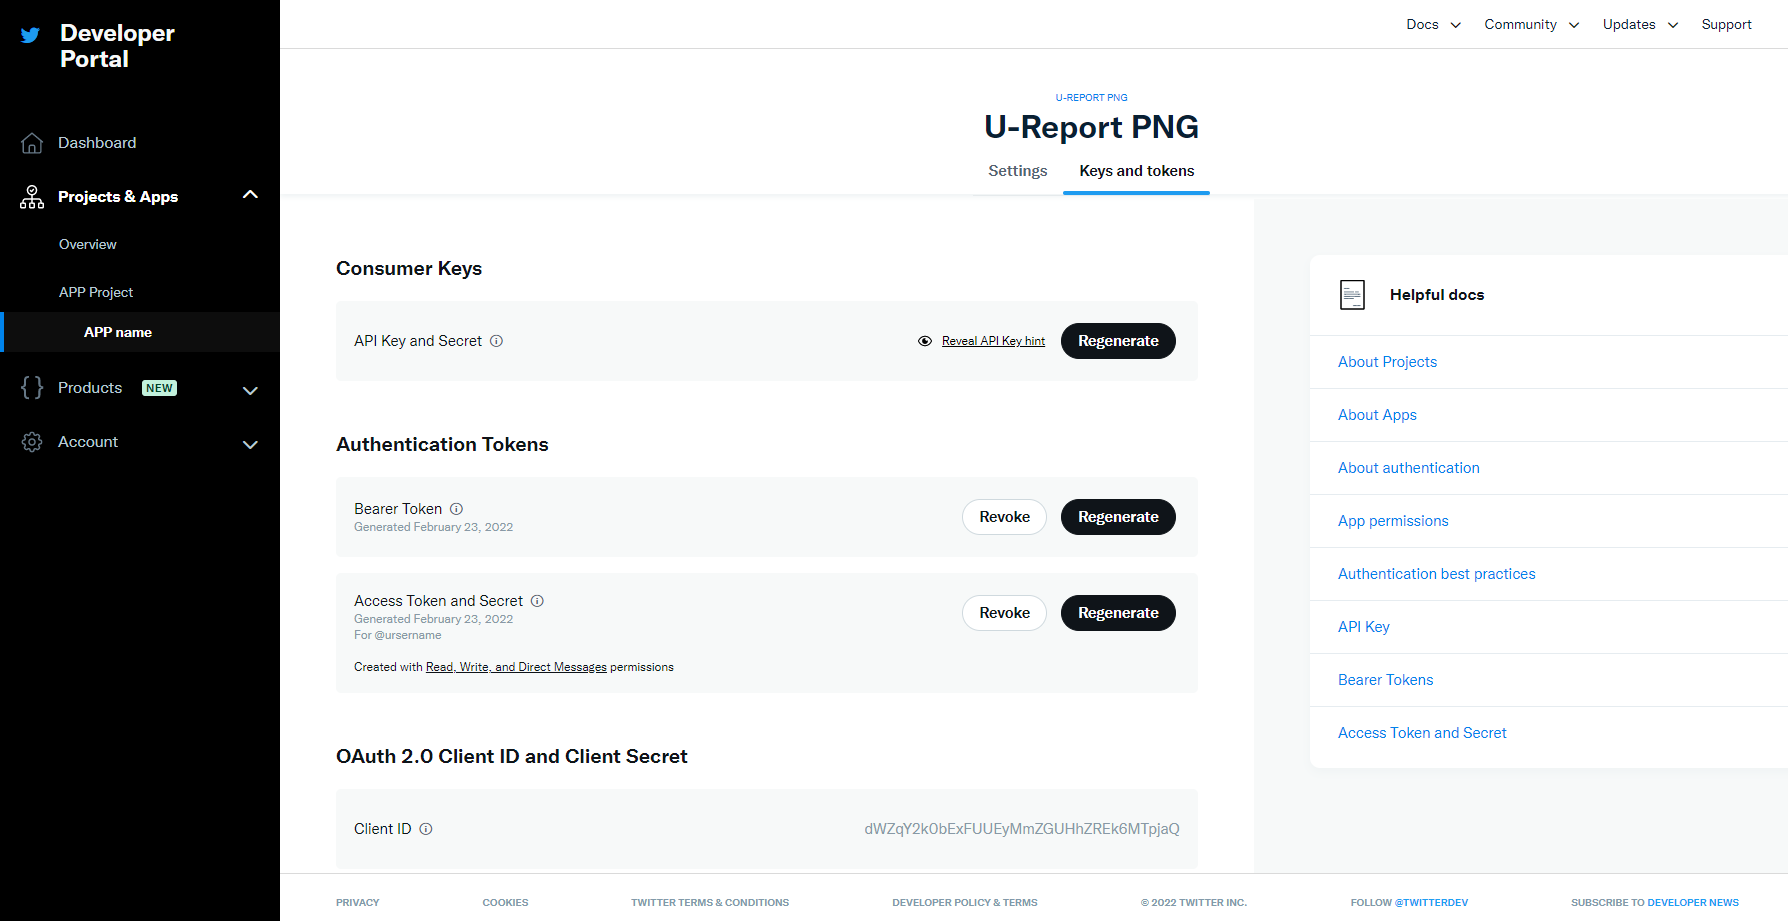The height and width of the screenshot is (921, 1788).
Task: Click Cookies in the footer
Action: coord(505,903)
